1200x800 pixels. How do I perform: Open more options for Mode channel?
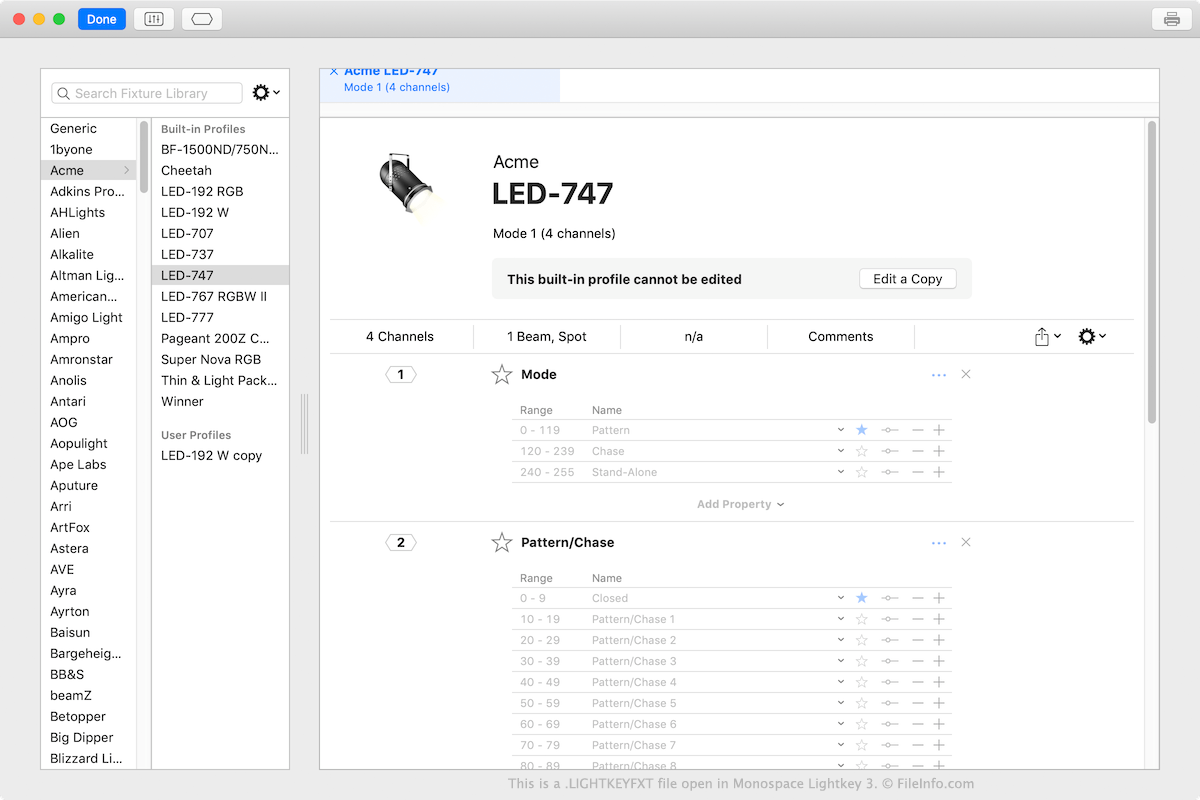click(938, 375)
